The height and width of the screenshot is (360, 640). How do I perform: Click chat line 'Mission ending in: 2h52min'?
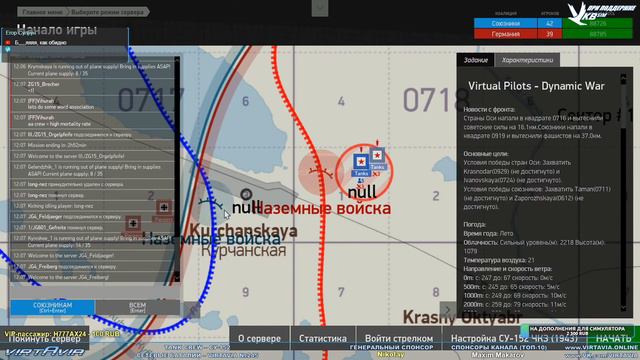[57, 145]
